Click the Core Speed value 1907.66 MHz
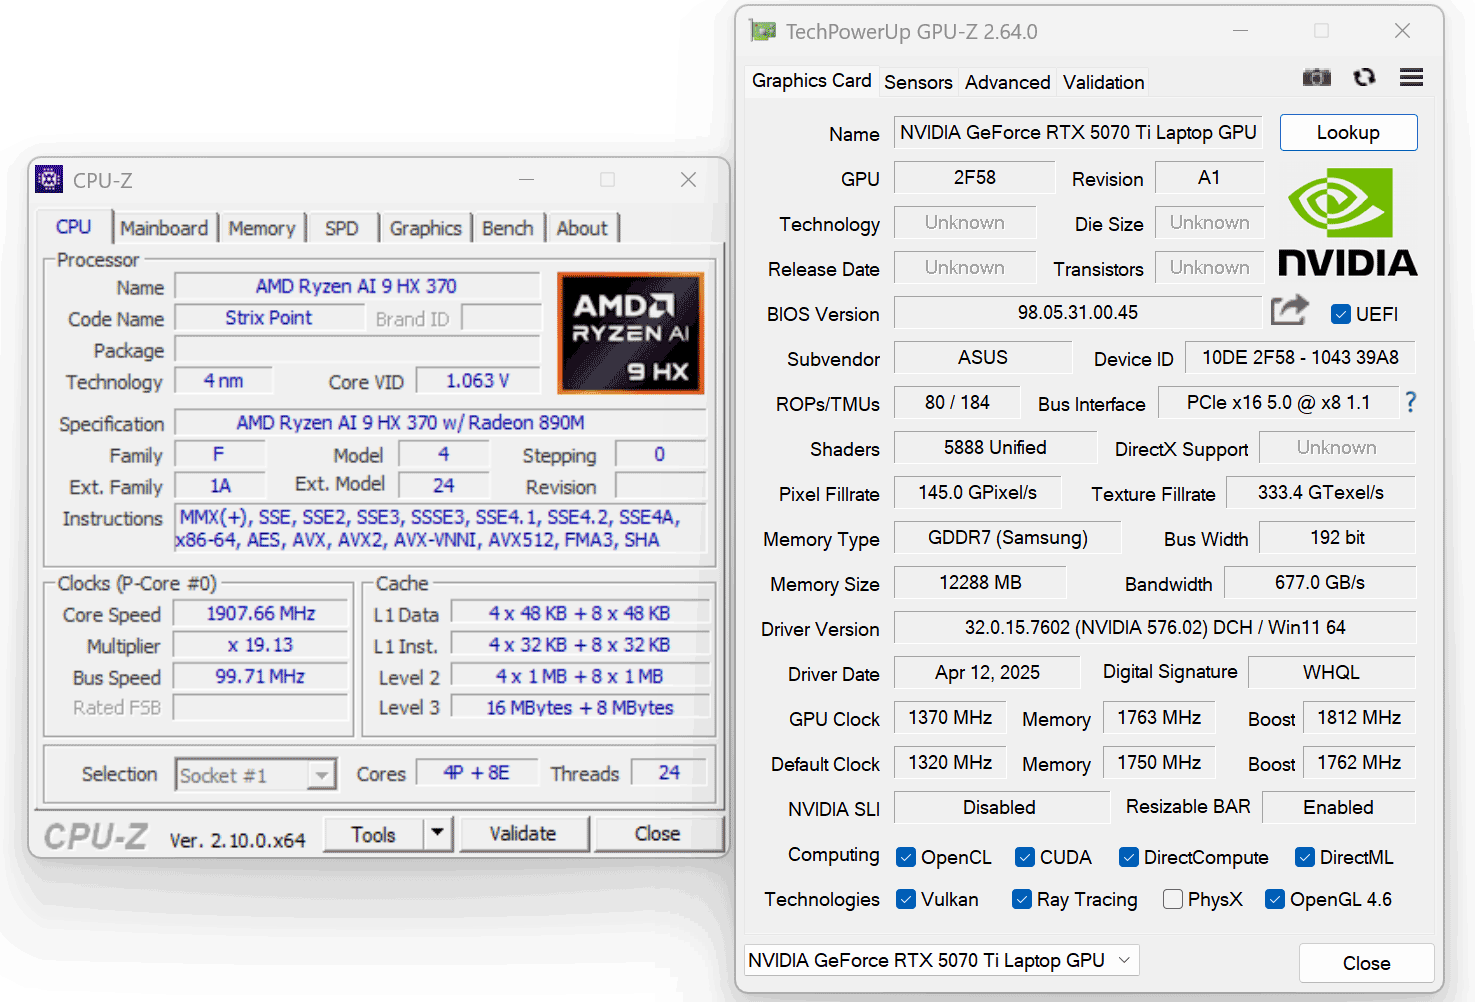1475x1002 pixels. (x=261, y=613)
